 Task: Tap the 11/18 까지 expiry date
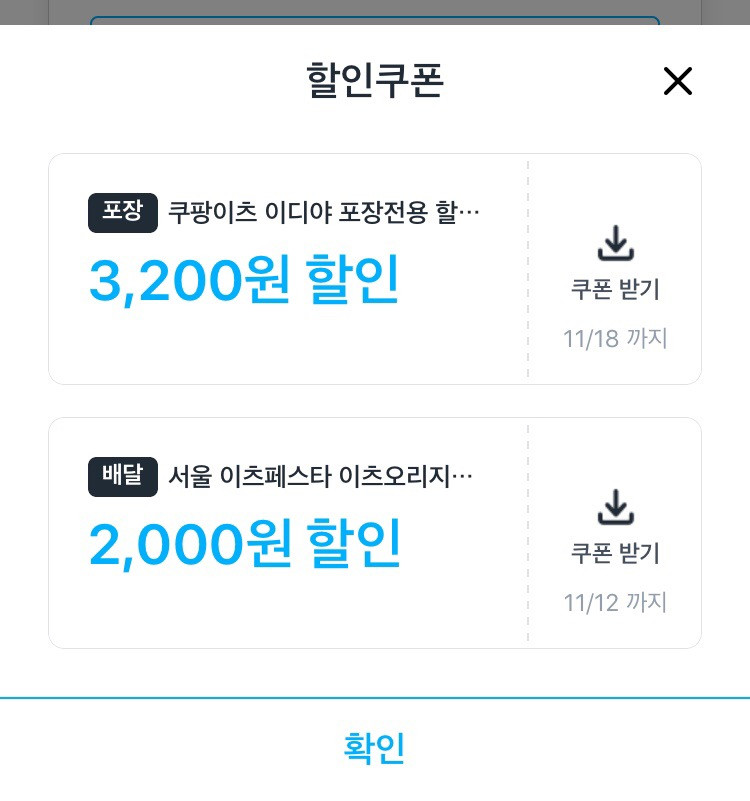pyautogui.click(x=616, y=339)
